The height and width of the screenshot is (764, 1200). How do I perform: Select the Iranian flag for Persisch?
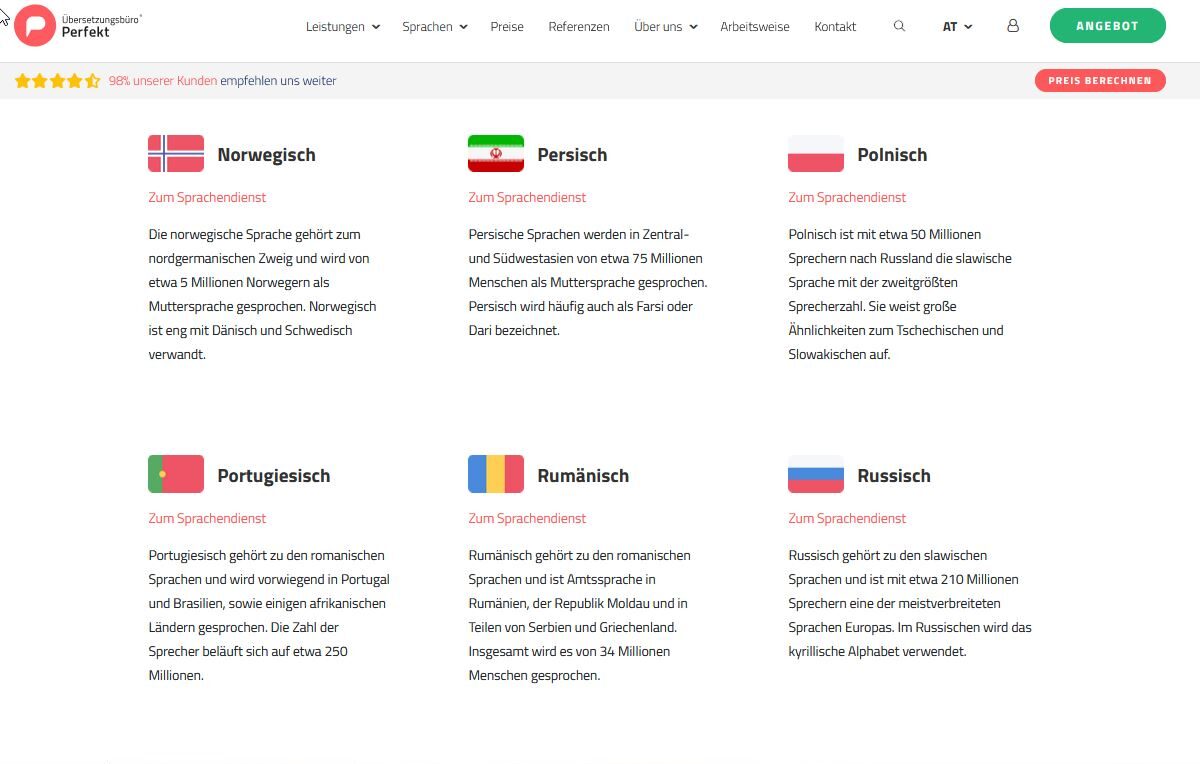496,154
